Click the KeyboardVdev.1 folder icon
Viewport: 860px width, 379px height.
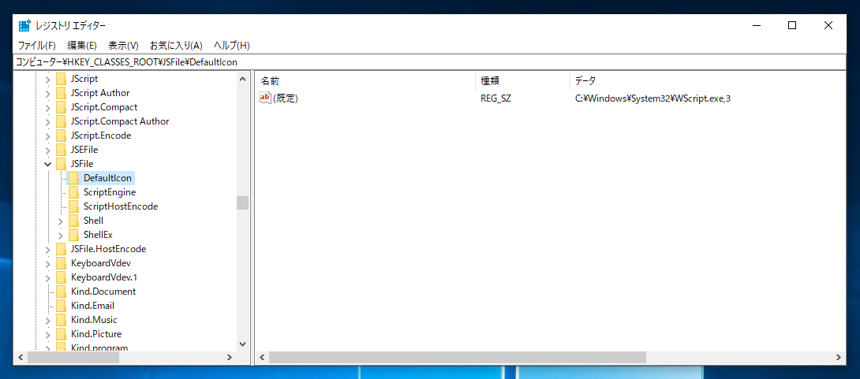[x=61, y=278]
